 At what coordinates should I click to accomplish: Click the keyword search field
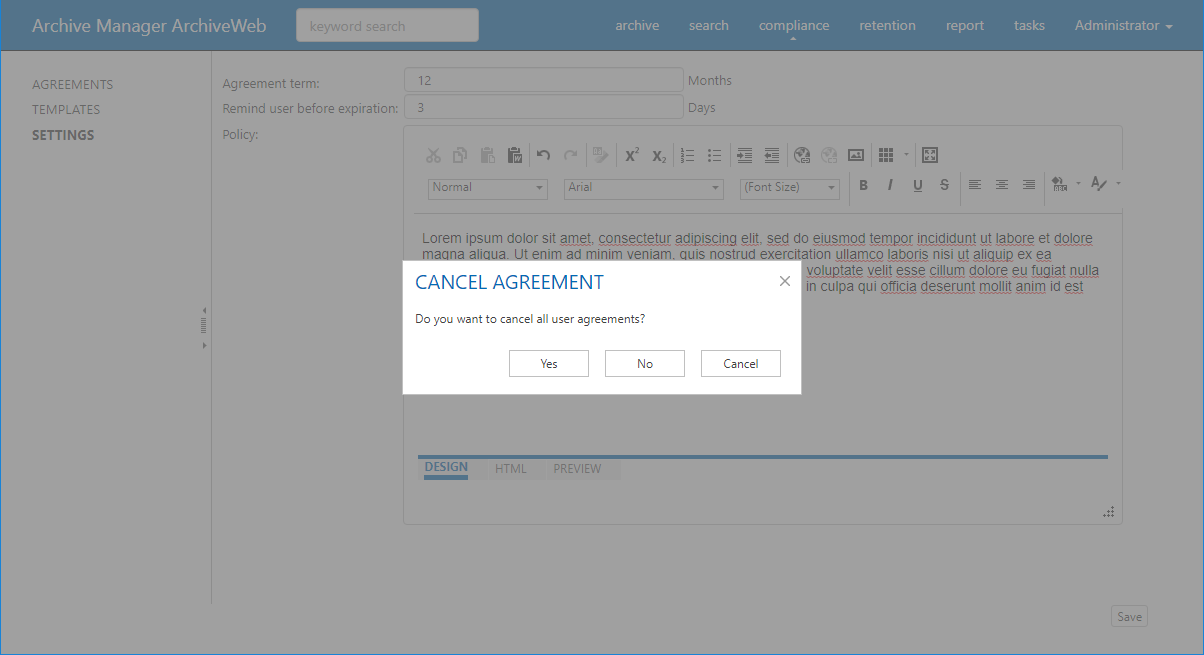tap(387, 26)
